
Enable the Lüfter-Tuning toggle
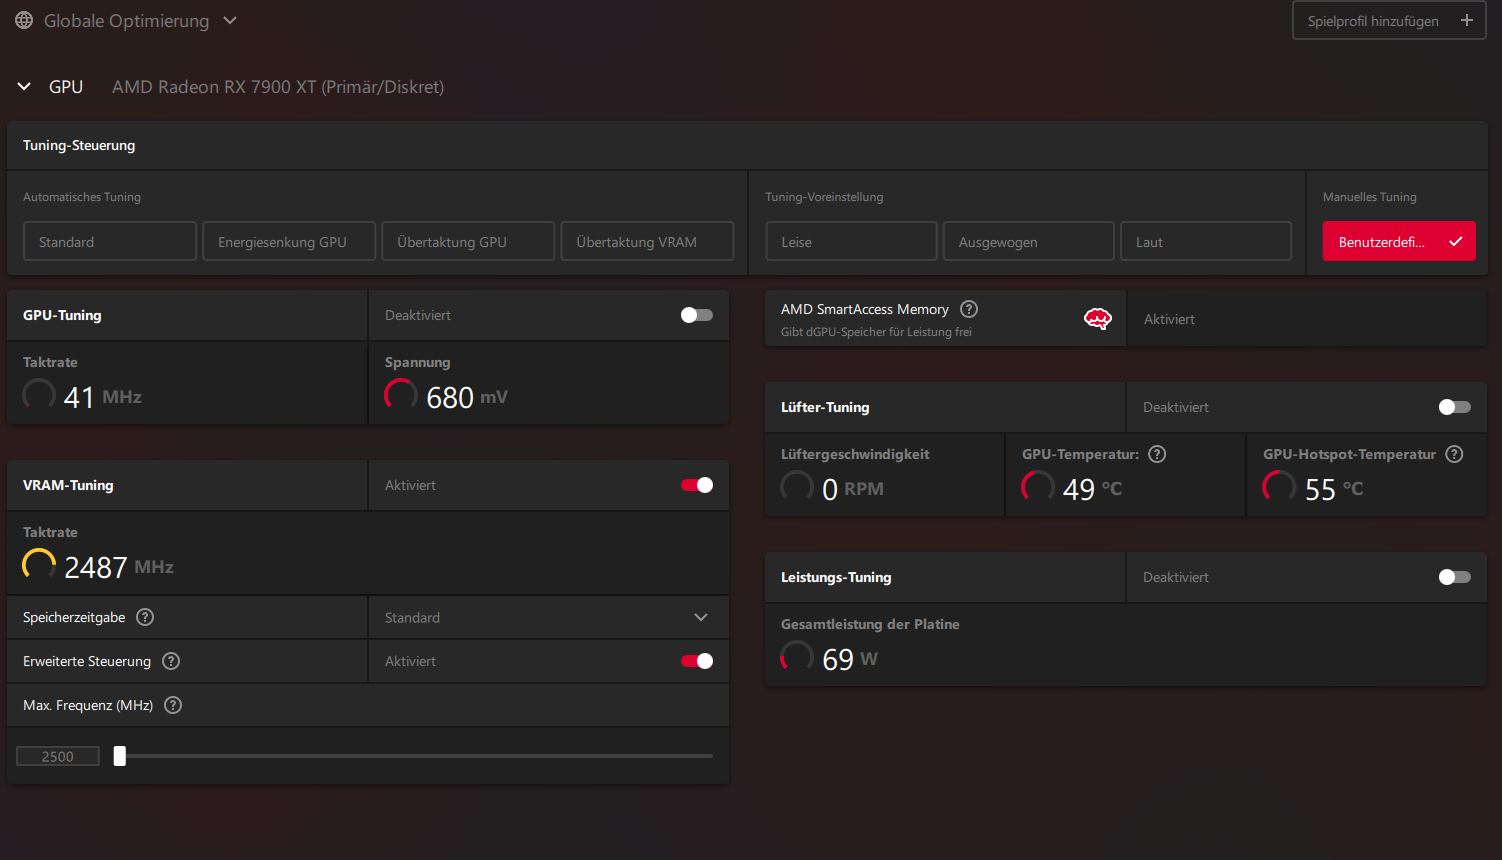1455,407
